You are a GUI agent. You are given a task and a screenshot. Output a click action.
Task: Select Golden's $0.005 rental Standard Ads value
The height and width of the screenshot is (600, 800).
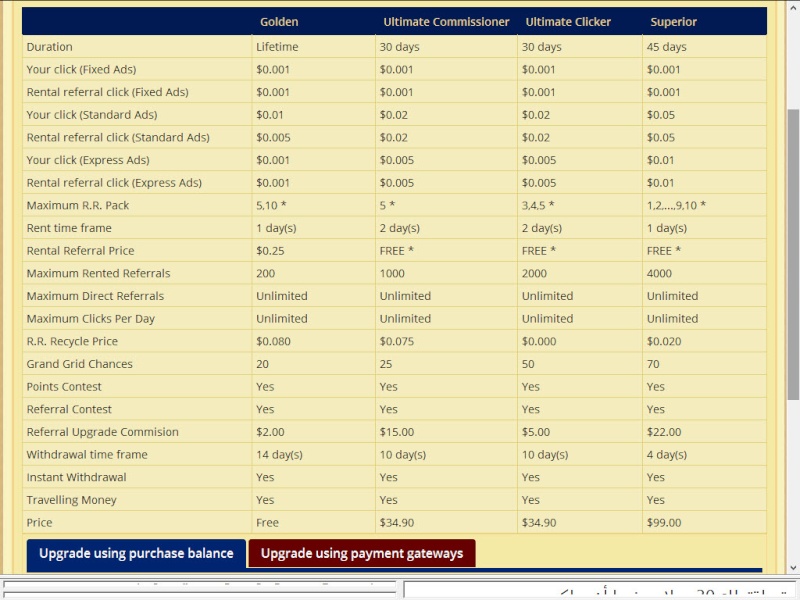[x=273, y=137]
